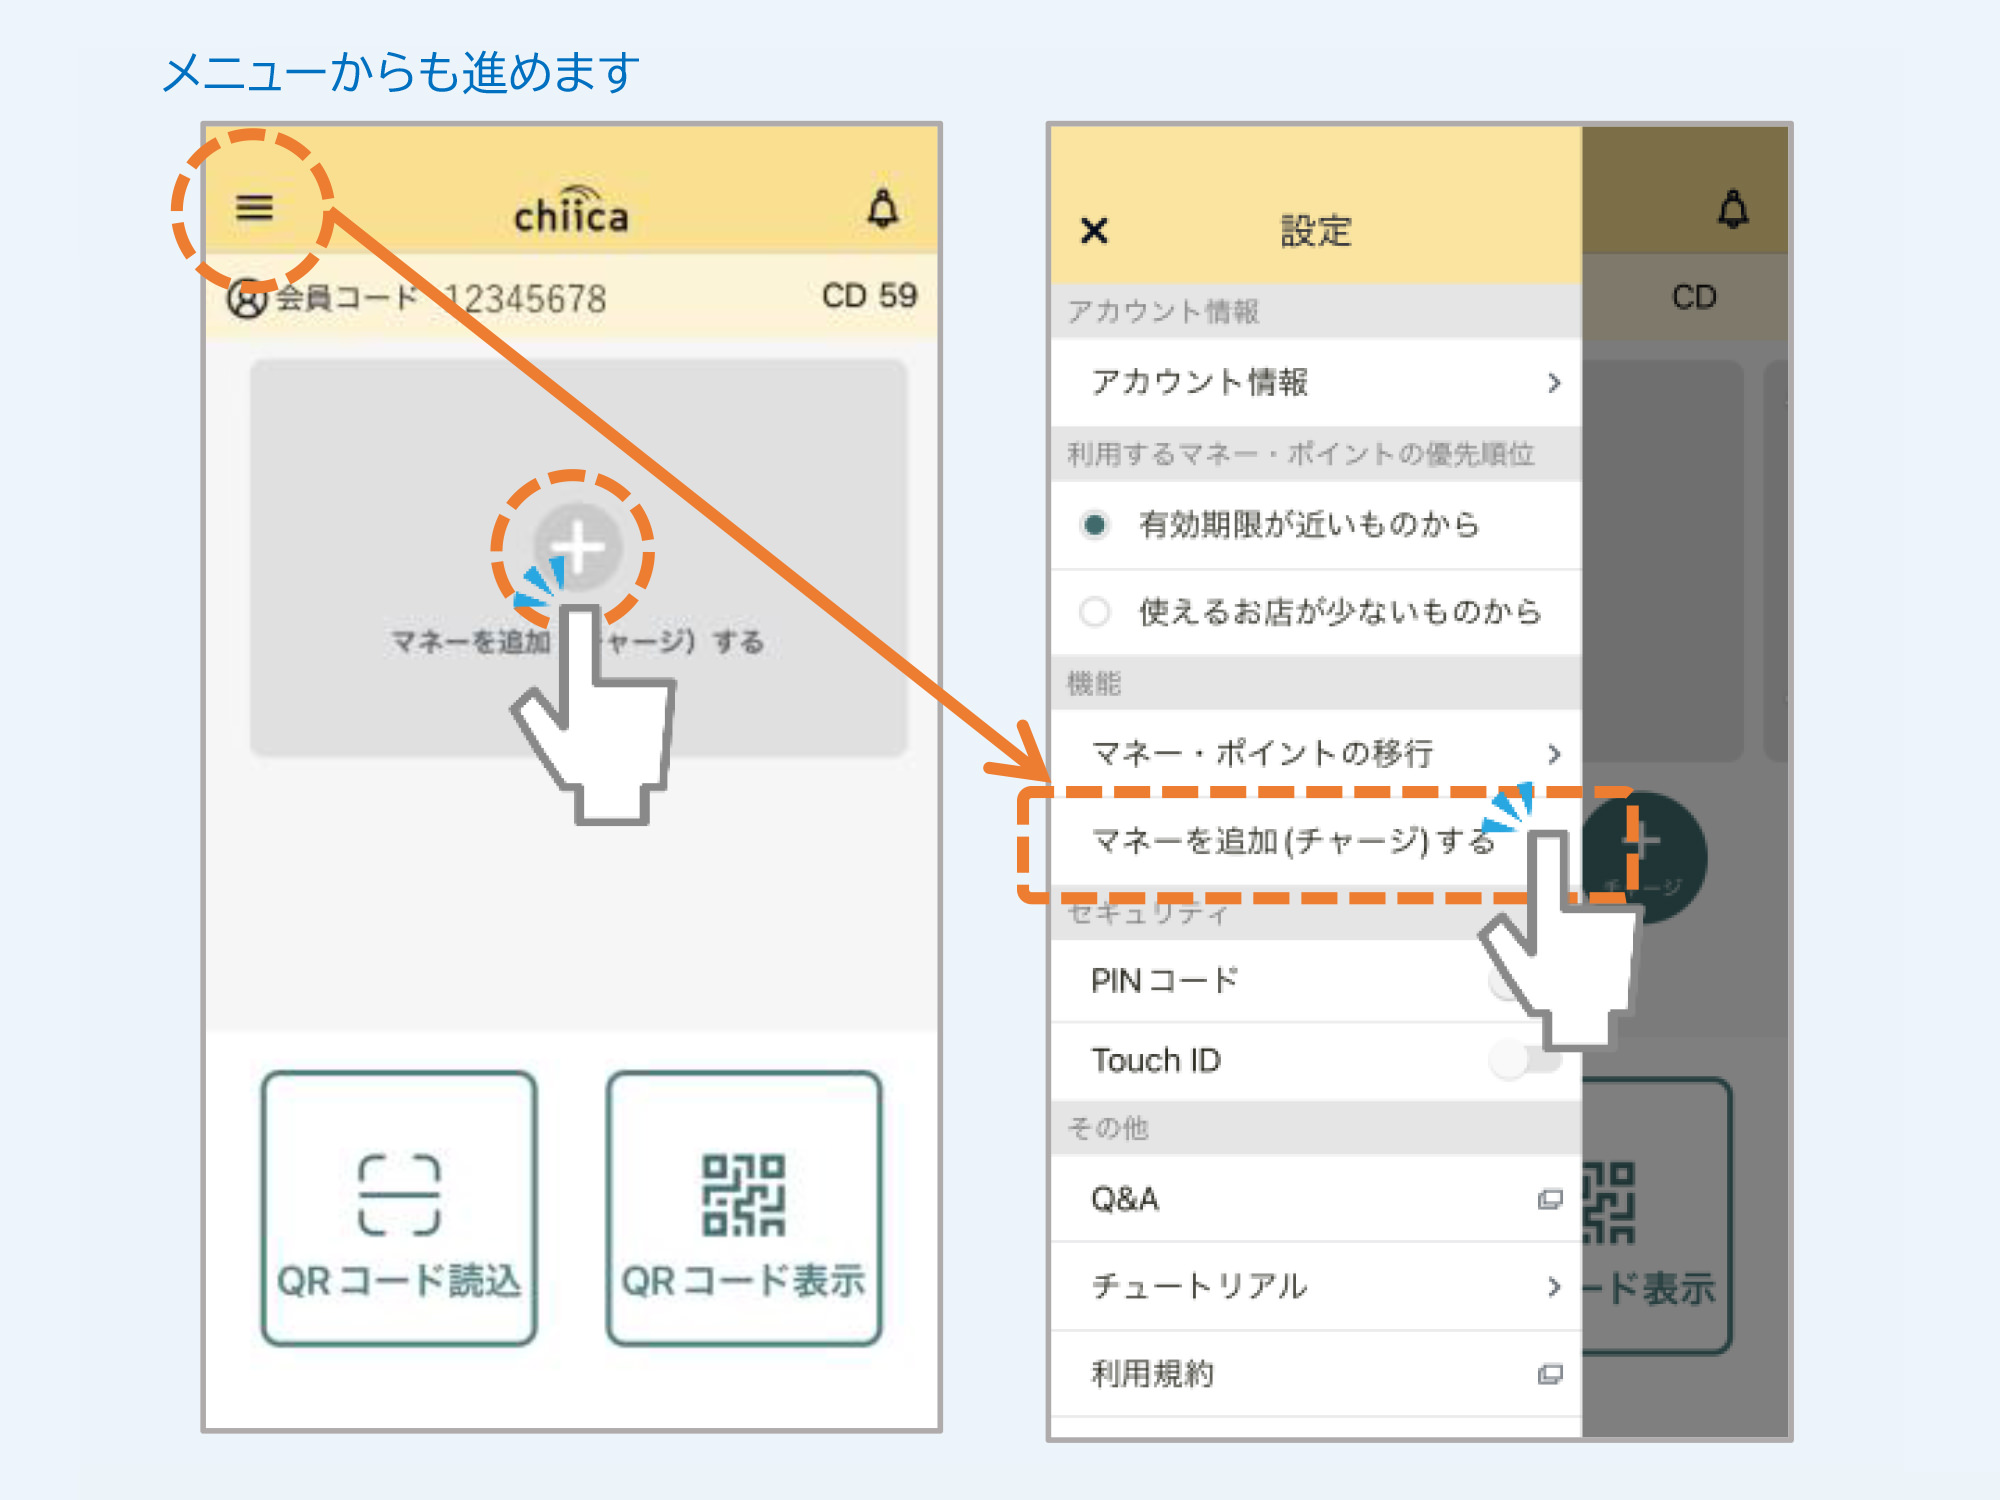Open the Q&A link
This screenshot has height=1500, width=2000.
(1126, 1199)
